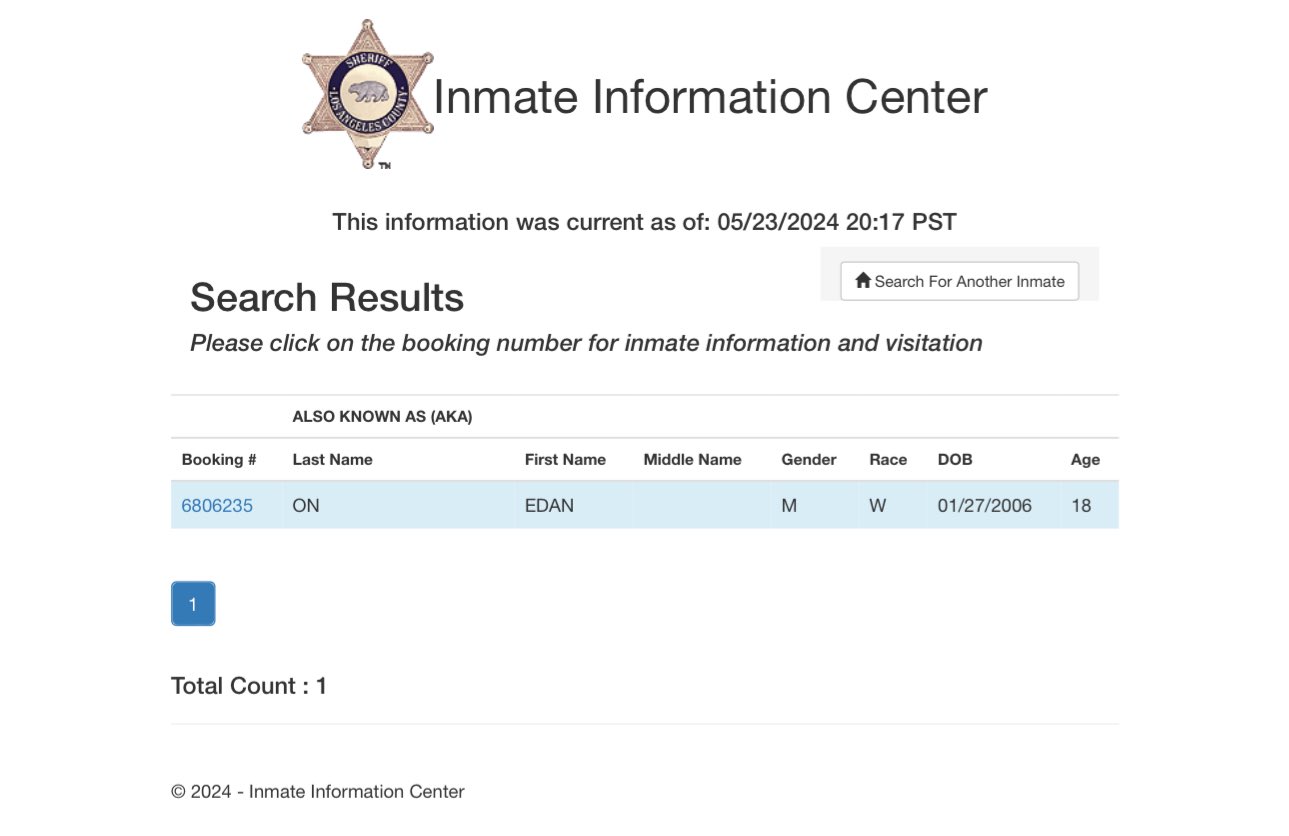Click the Los Angeles County Sheriff badge logo
Viewport: 1289px width, 836px height.
pos(368,95)
